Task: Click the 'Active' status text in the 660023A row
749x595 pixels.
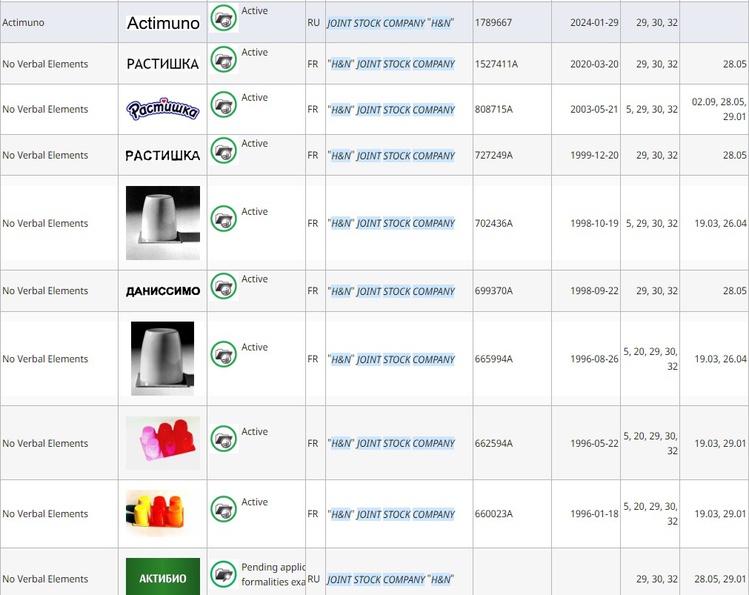Action: (255, 502)
